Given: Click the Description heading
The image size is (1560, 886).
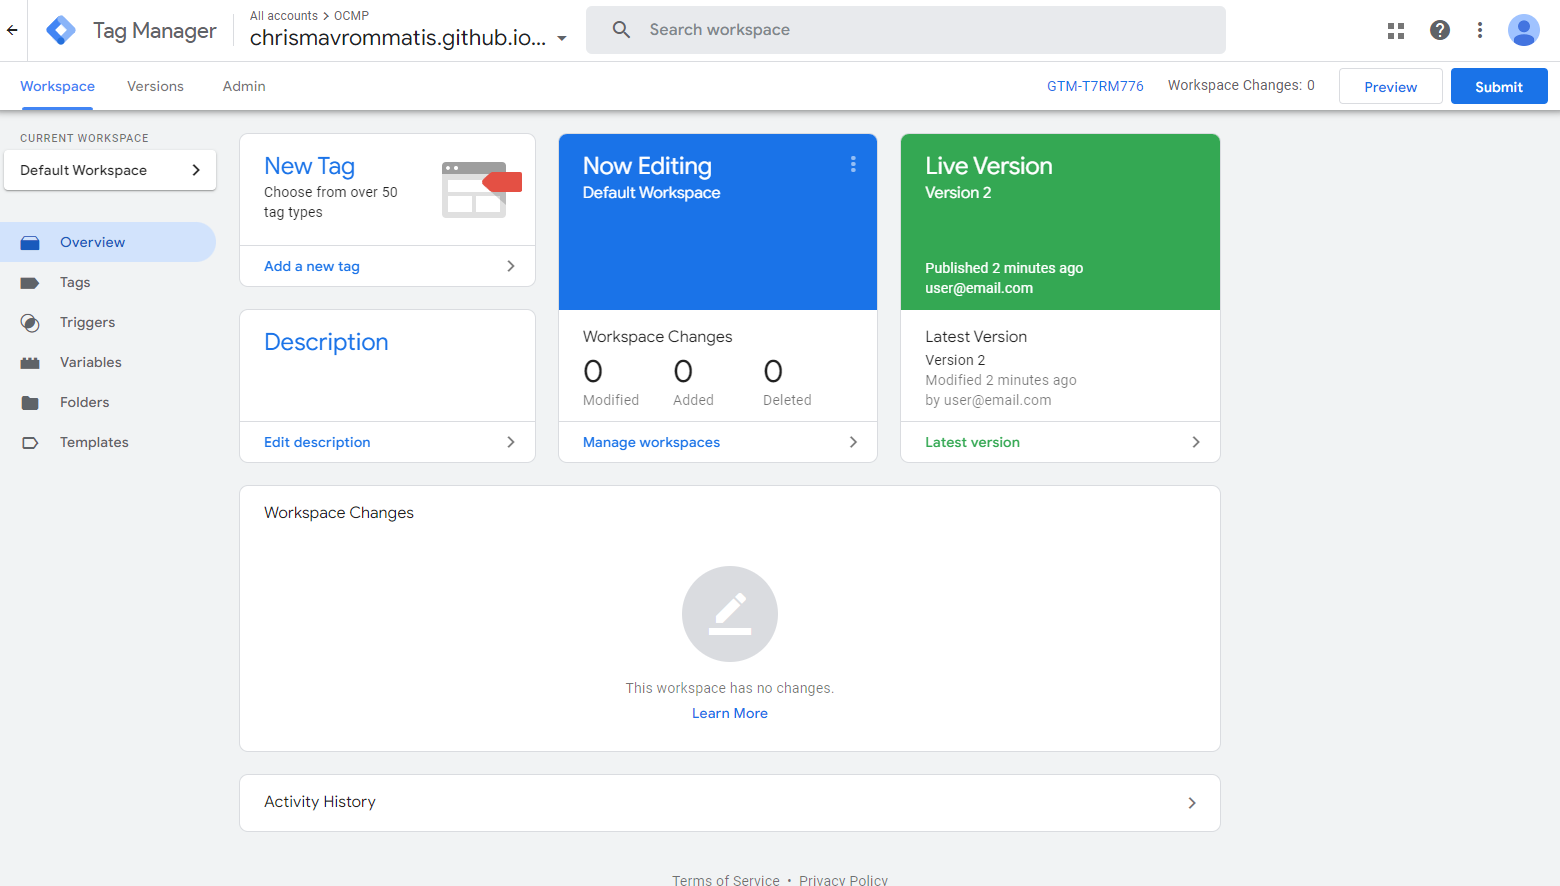Looking at the screenshot, I should [326, 342].
